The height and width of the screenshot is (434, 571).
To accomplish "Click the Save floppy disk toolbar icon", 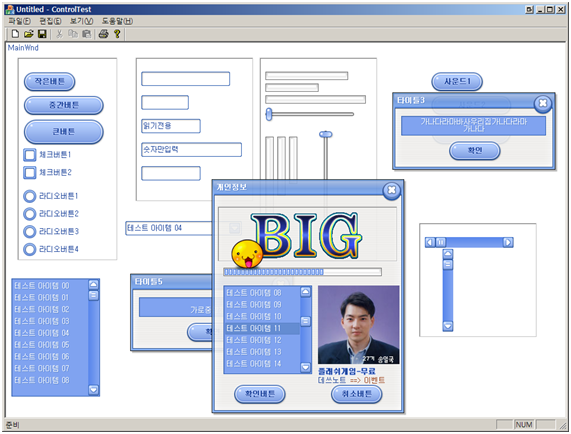I will click(x=42, y=34).
